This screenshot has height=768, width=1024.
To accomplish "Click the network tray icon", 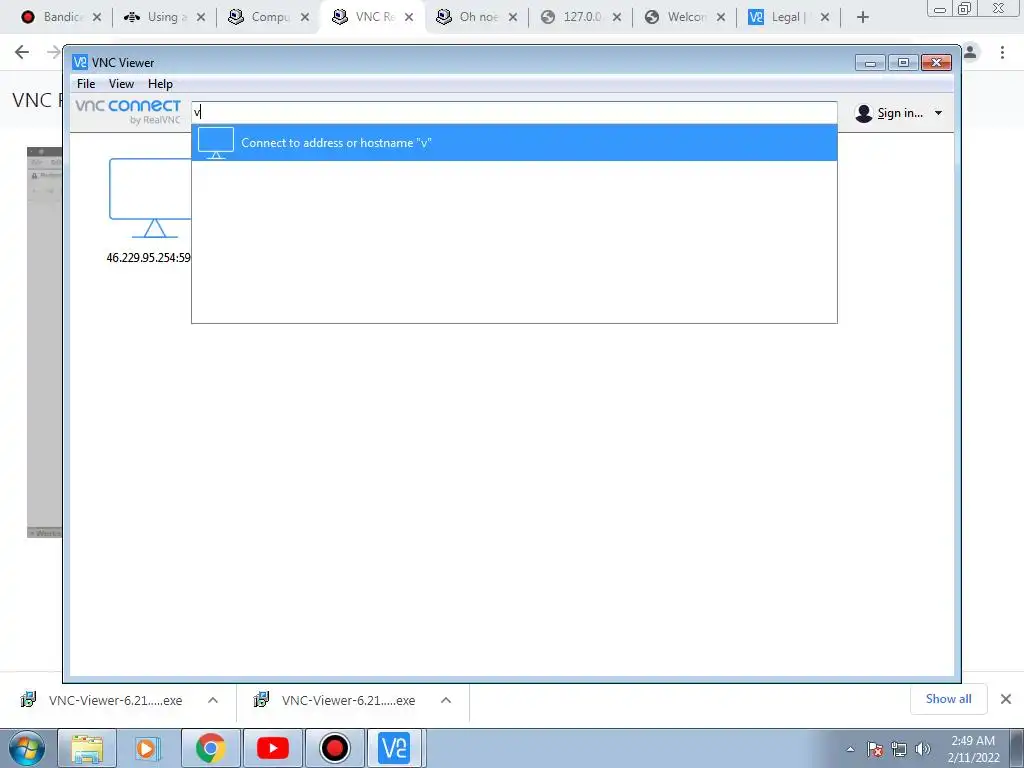I will tap(899, 749).
